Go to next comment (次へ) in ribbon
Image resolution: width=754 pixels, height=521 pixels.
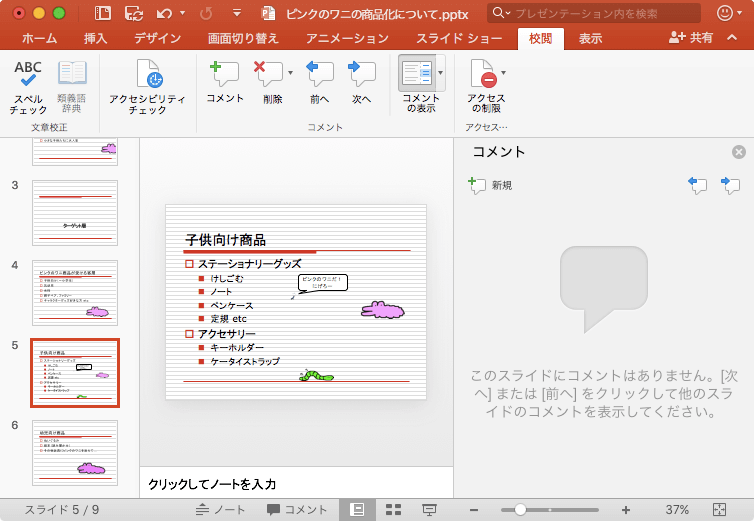click(x=361, y=82)
